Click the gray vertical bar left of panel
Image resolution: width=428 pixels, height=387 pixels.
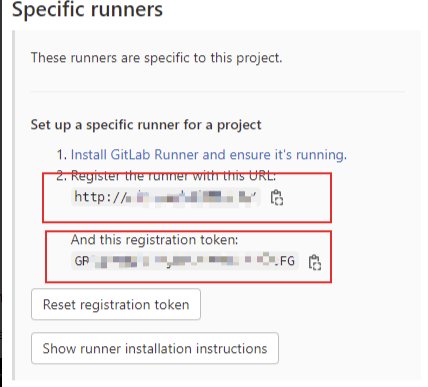point(14,205)
